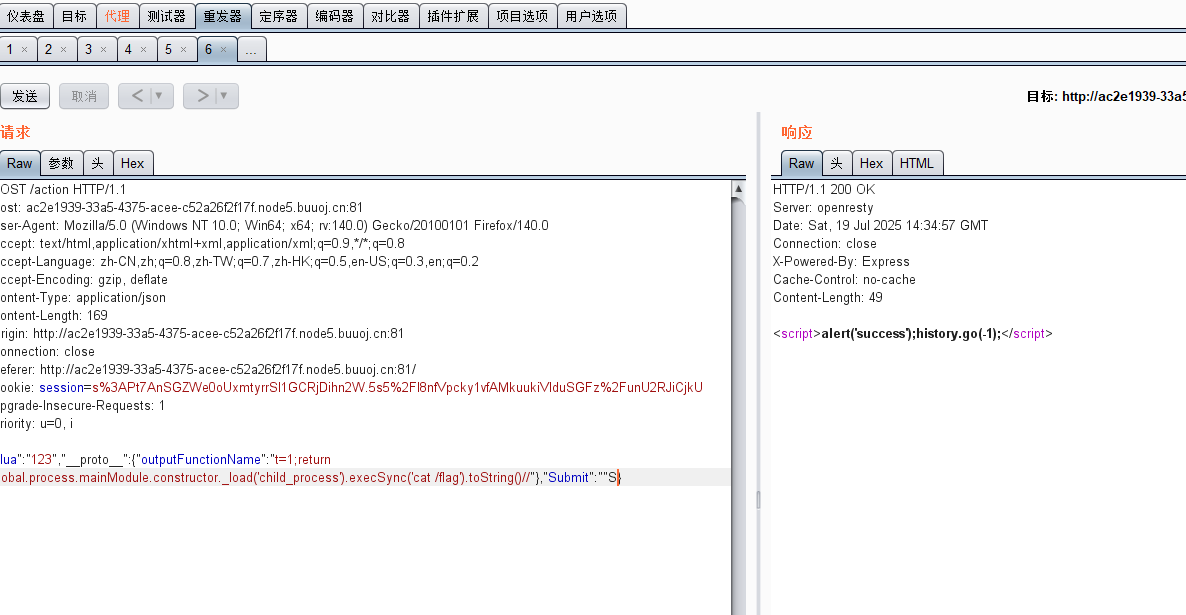Close repeater sub-tab 5
This screenshot has width=1186, height=615.
(x=183, y=50)
